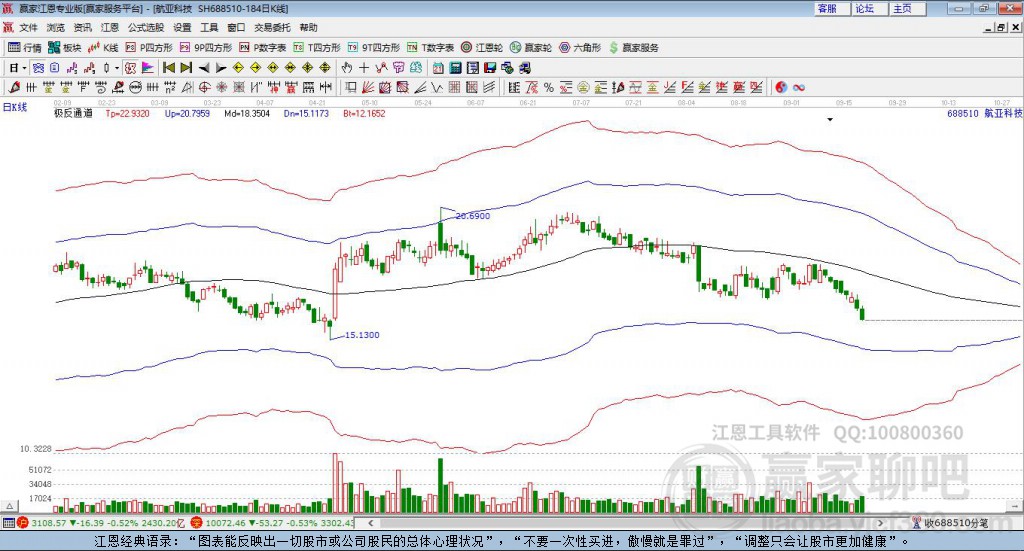1024x551 pixels.
Task: Select the hand pan tool
Action: pyautogui.click(x=347, y=68)
